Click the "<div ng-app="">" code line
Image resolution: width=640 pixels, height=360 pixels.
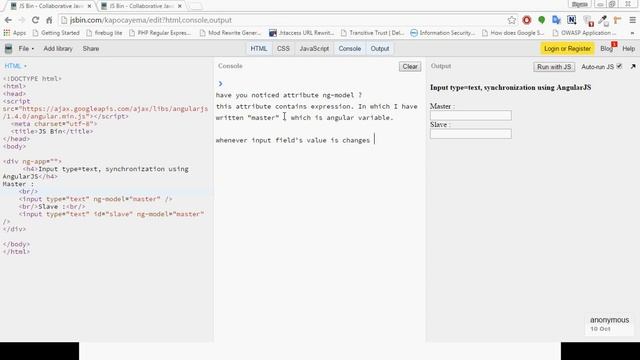32,161
